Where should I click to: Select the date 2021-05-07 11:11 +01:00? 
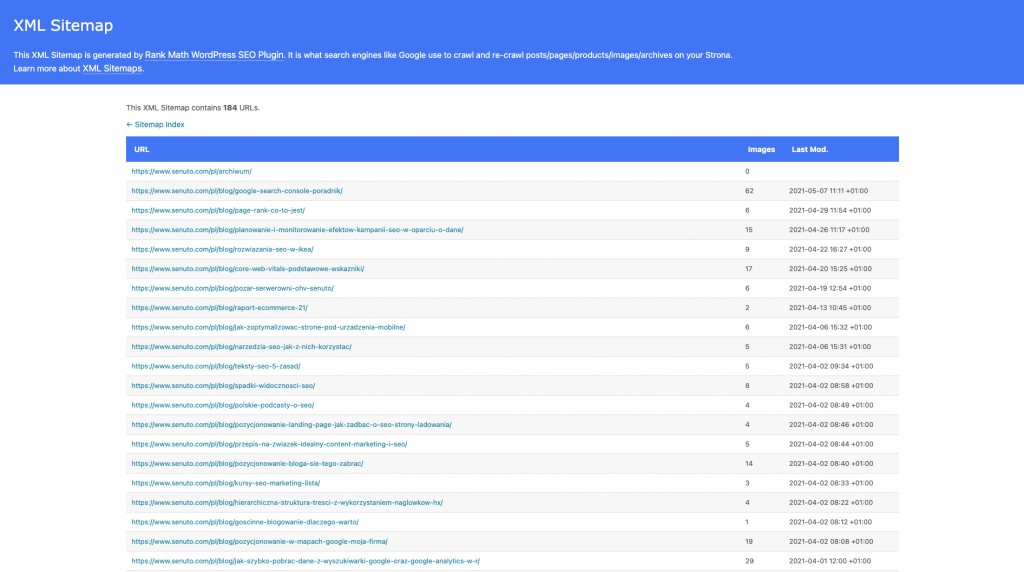pyautogui.click(x=828, y=191)
